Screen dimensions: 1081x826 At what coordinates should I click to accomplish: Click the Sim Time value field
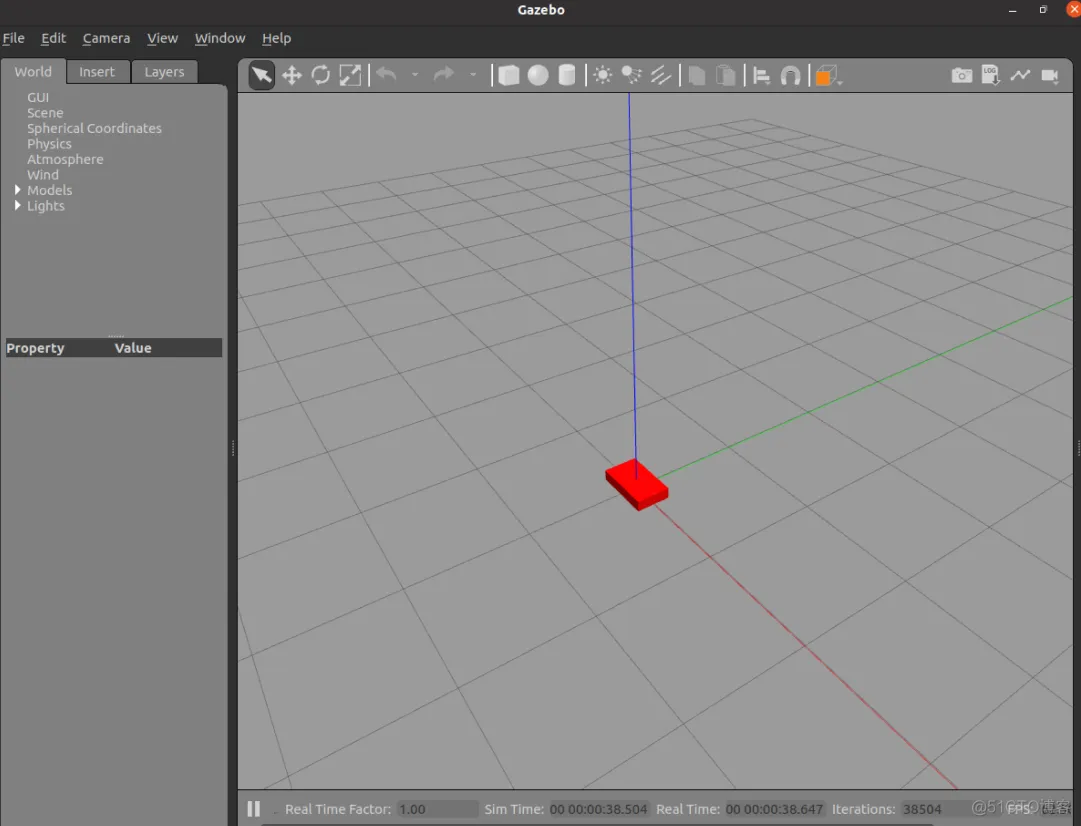pyautogui.click(x=598, y=809)
